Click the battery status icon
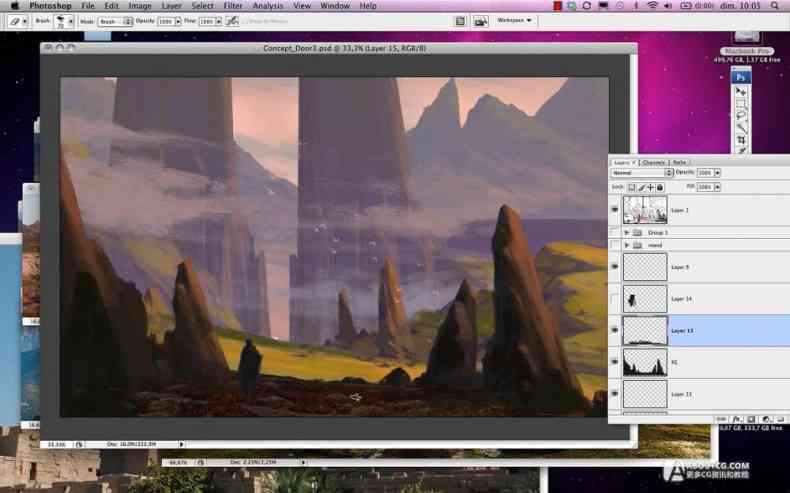 [x=686, y=6]
